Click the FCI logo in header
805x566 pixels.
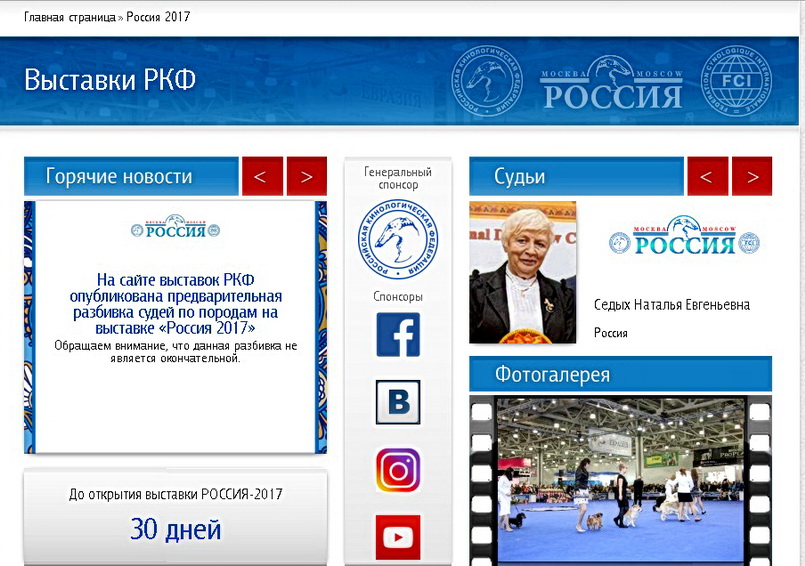click(735, 81)
